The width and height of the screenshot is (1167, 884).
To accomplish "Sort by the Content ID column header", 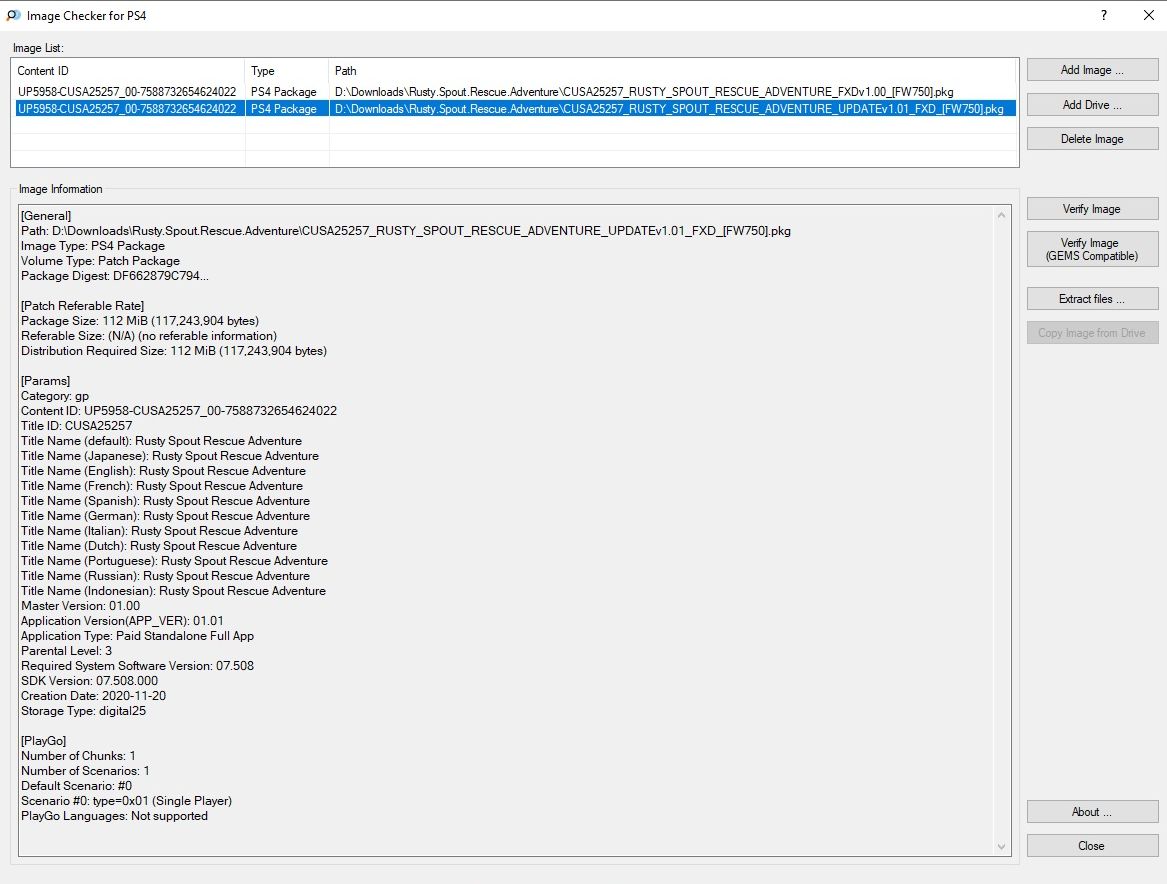I will 128,71.
